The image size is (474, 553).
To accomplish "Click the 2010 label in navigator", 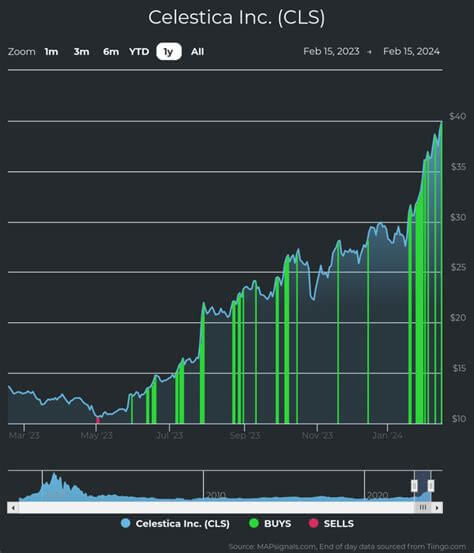I will (216, 495).
